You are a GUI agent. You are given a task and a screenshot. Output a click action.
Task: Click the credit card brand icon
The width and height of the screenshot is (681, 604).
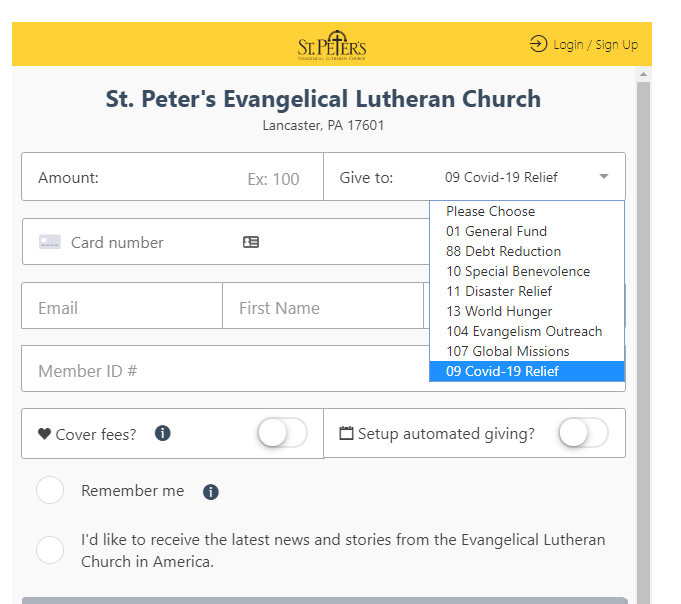(50, 242)
